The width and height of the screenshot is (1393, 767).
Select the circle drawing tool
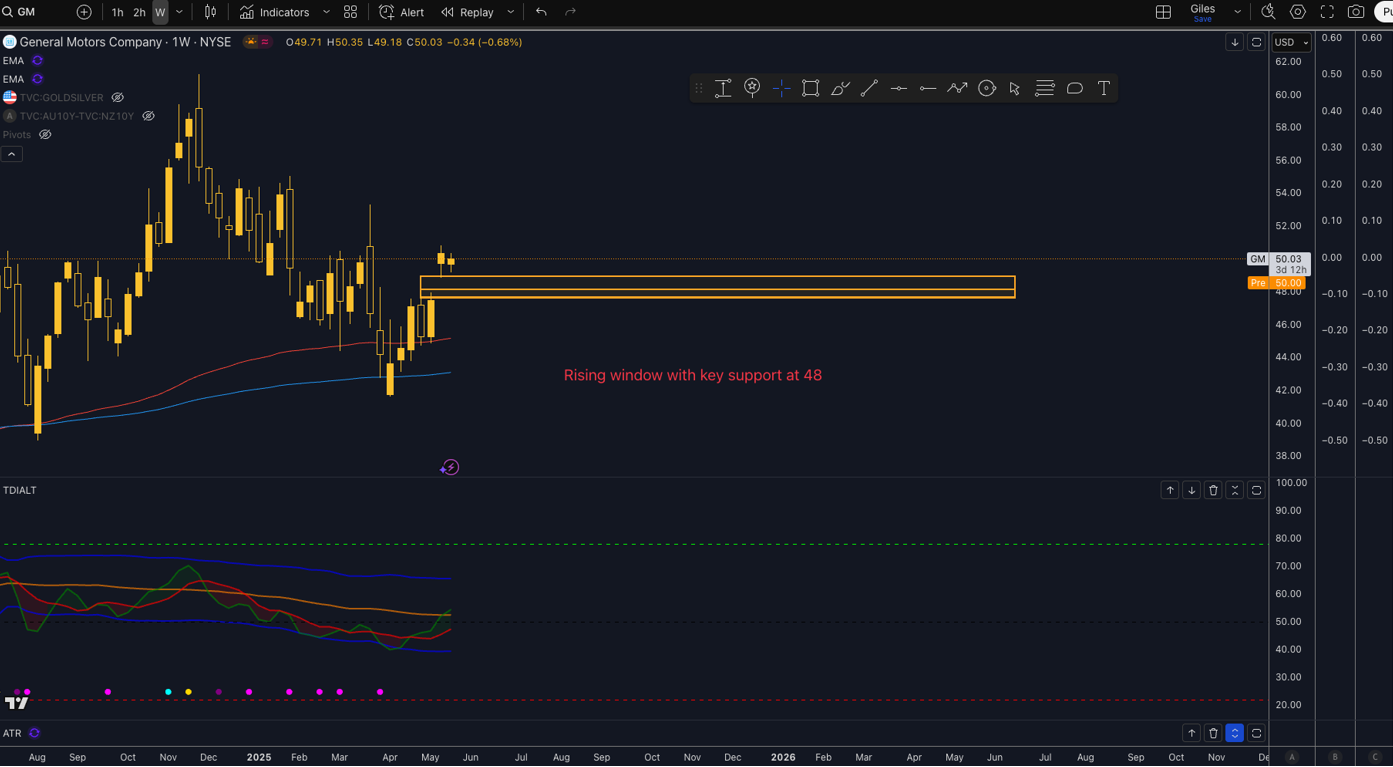pyautogui.click(x=987, y=88)
